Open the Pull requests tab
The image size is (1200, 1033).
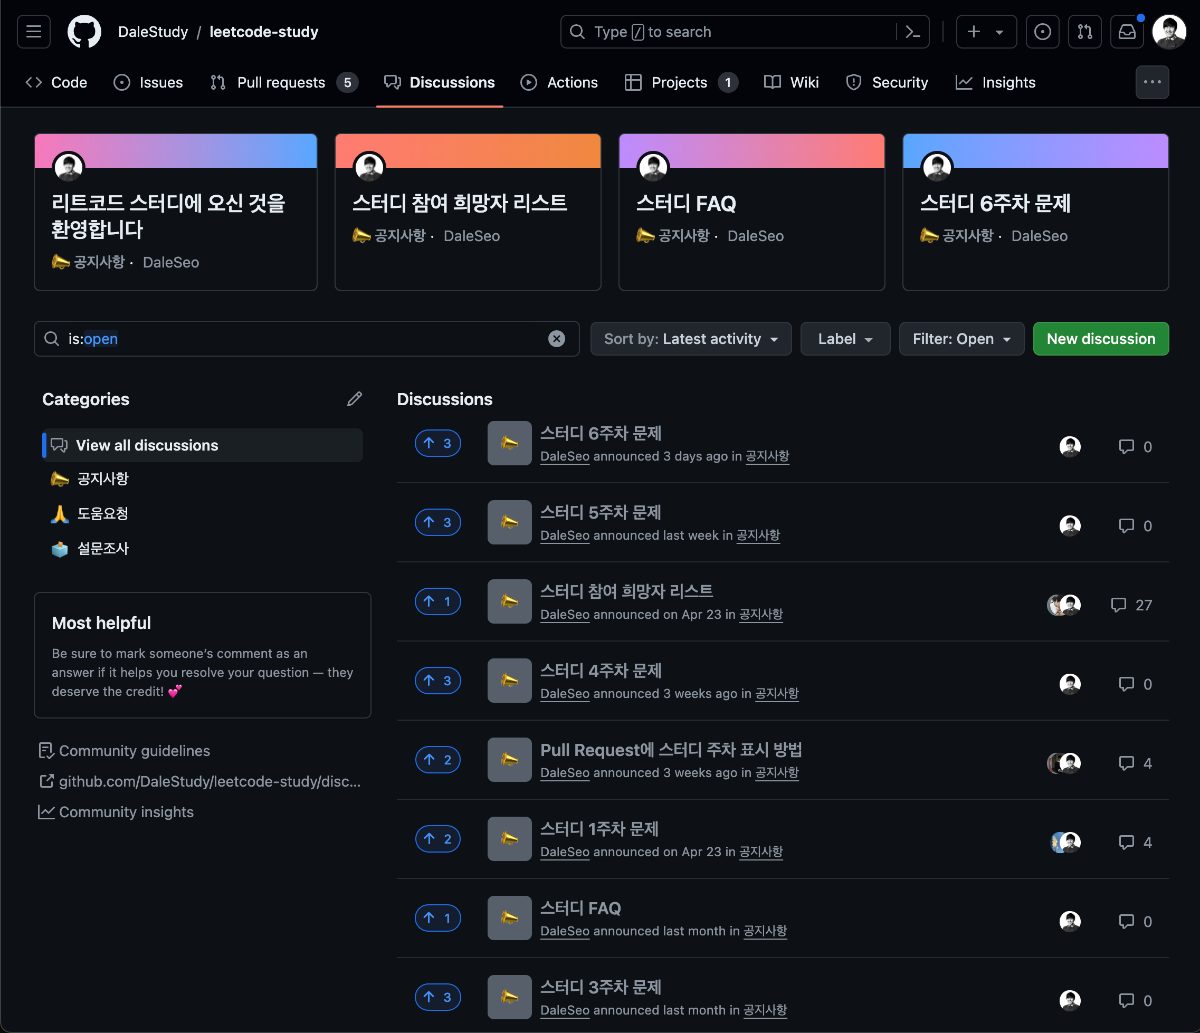[x=283, y=82]
